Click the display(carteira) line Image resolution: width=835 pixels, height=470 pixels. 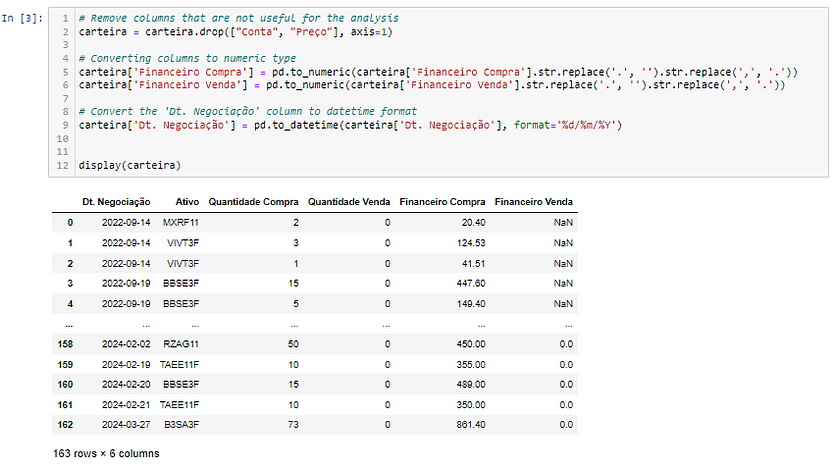[x=130, y=165]
